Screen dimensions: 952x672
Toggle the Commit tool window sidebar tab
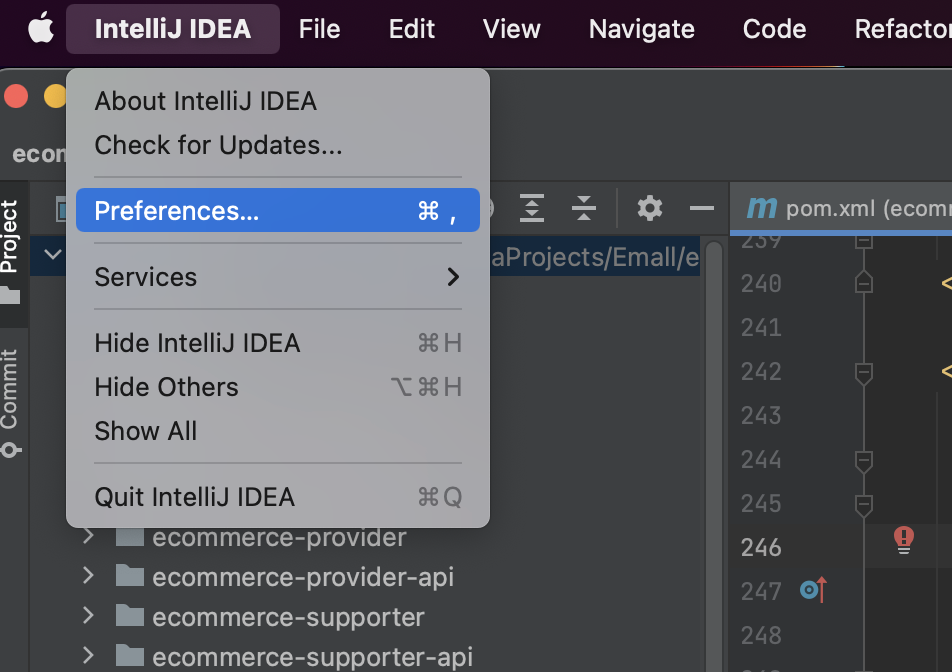pos(11,402)
